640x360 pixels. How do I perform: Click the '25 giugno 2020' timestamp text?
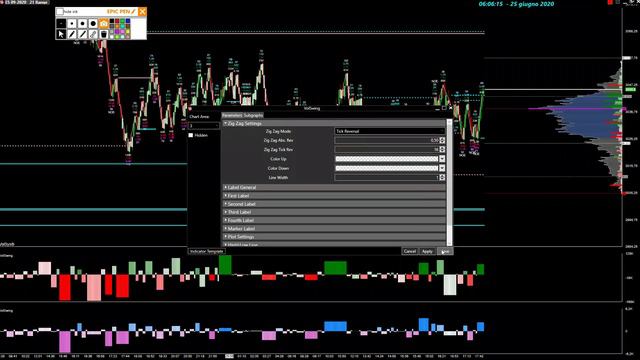coord(532,4)
